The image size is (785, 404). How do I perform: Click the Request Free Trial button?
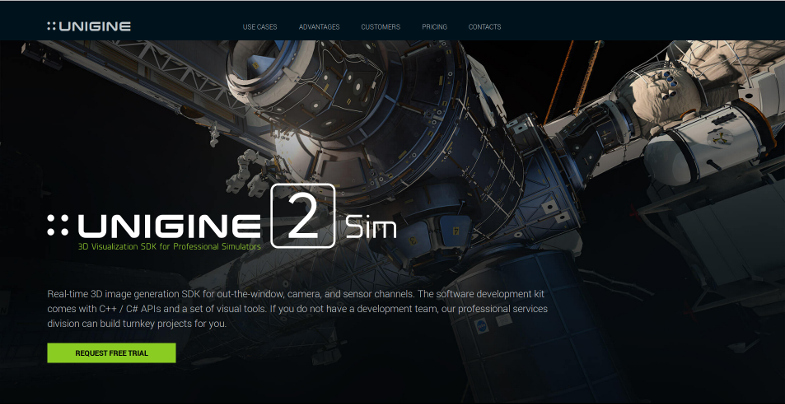[x=112, y=353]
